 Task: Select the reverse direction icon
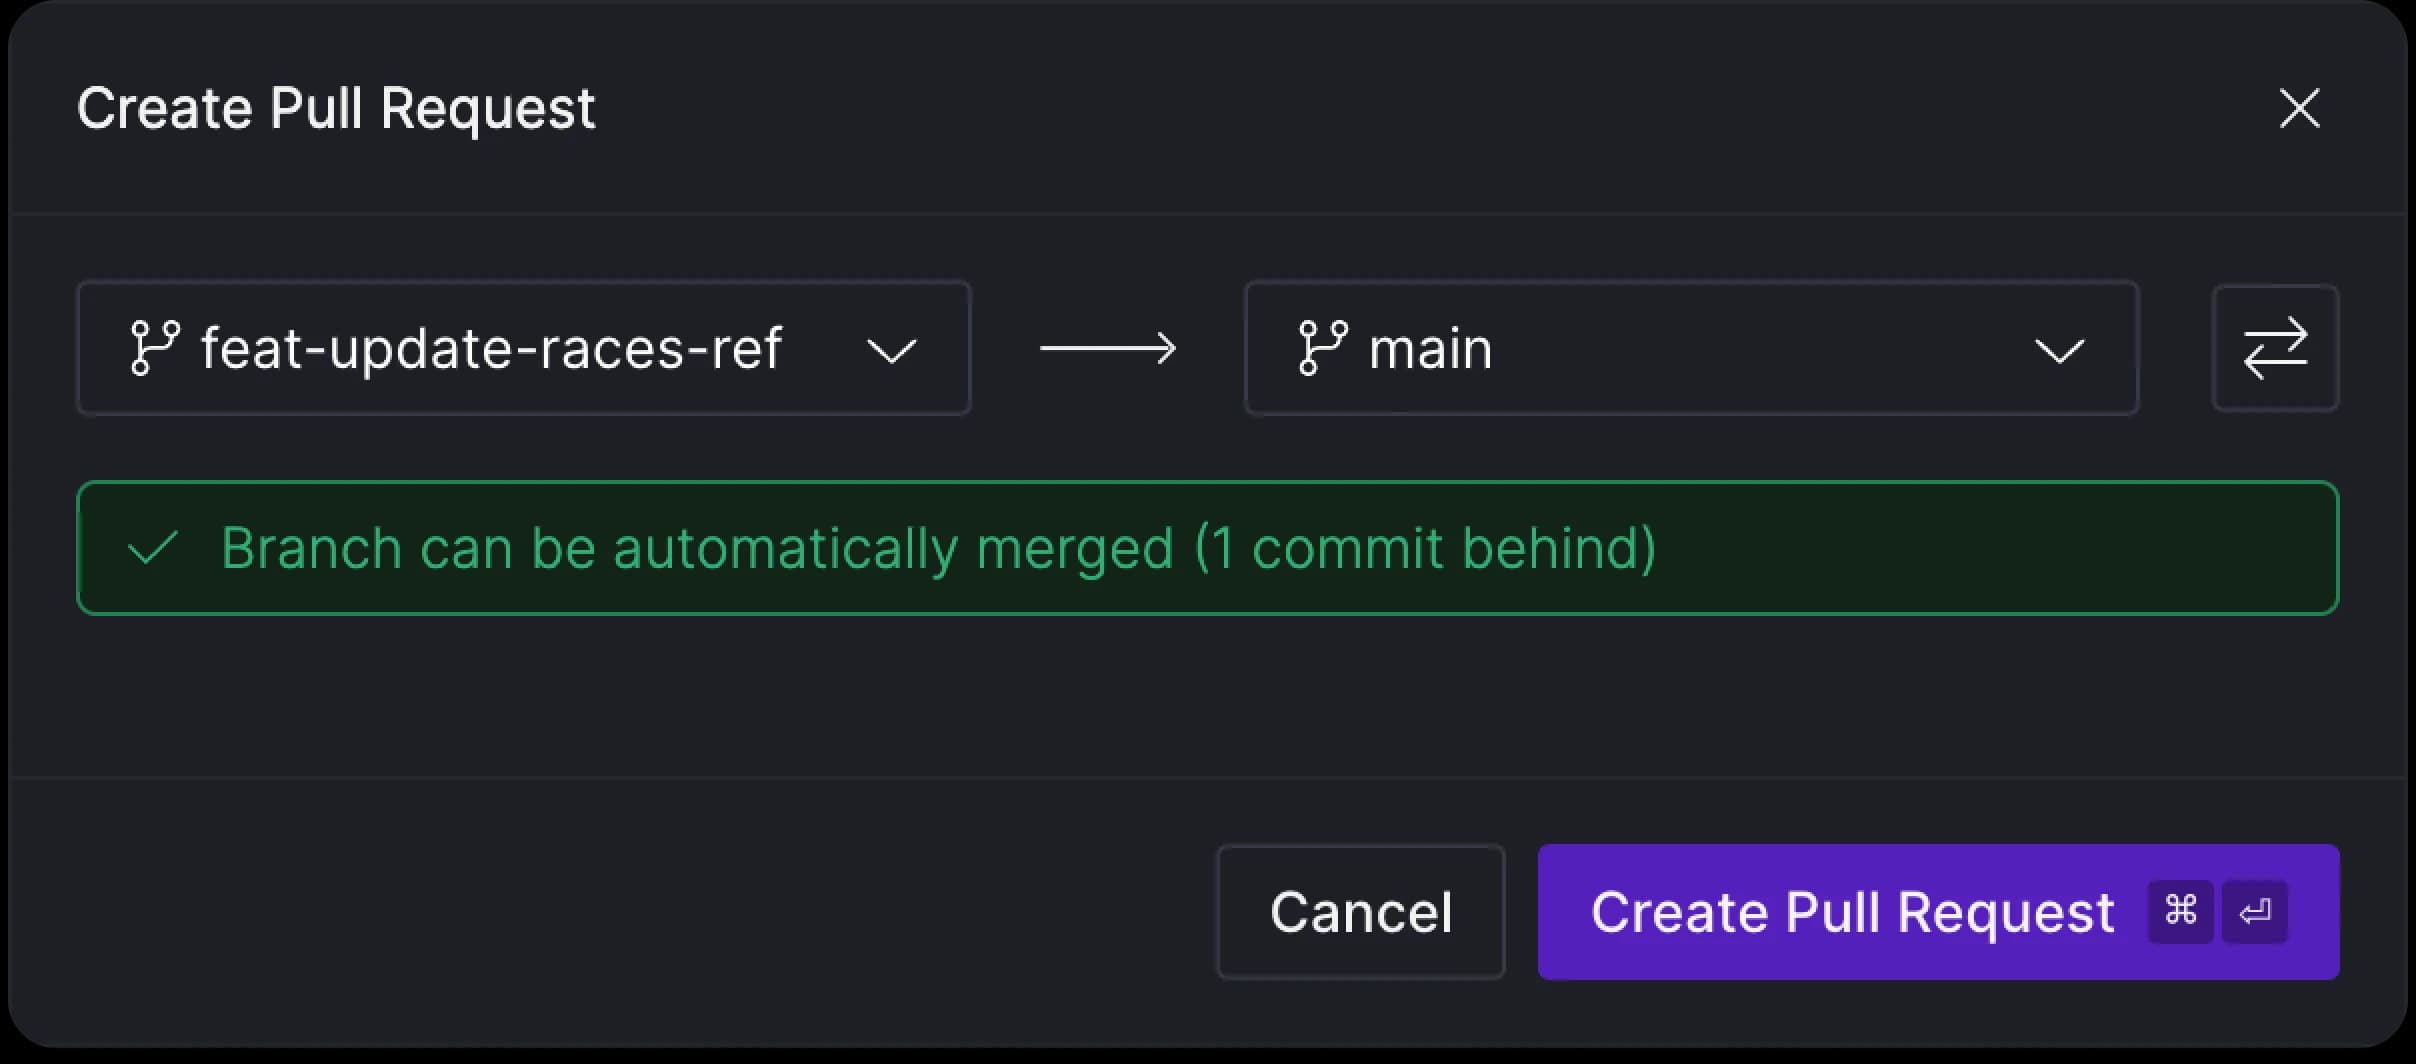click(x=2274, y=348)
